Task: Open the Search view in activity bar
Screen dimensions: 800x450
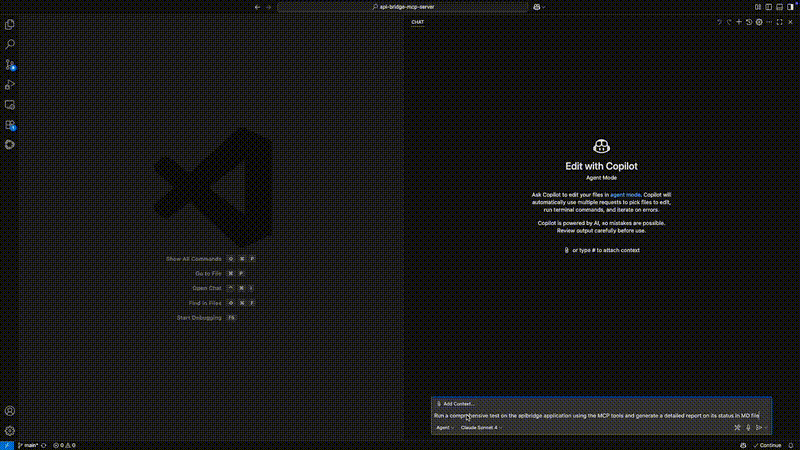Action: [10, 44]
